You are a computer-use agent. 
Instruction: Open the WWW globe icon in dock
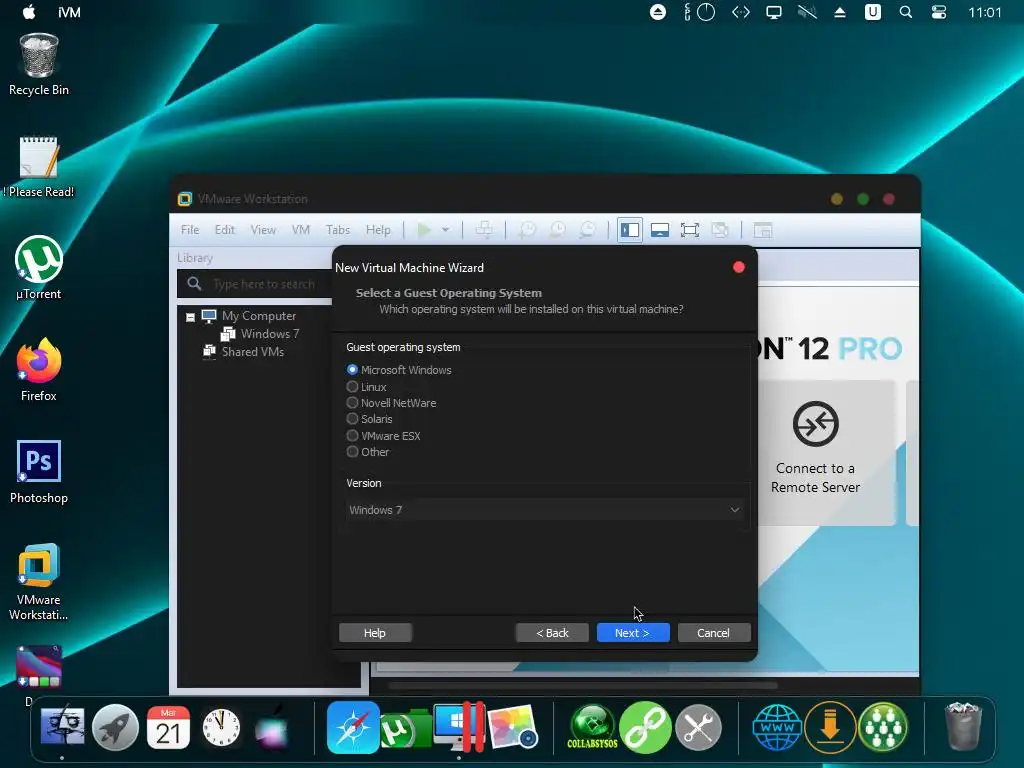[x=776, y=728]
